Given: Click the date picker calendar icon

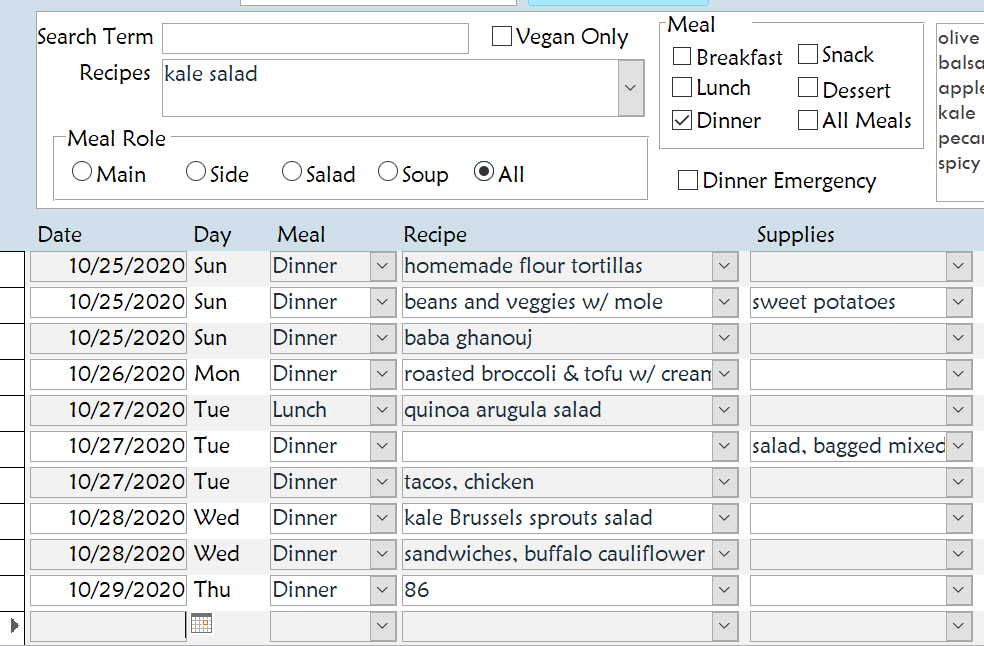Looking at the screenshot, I should [201, 624].
